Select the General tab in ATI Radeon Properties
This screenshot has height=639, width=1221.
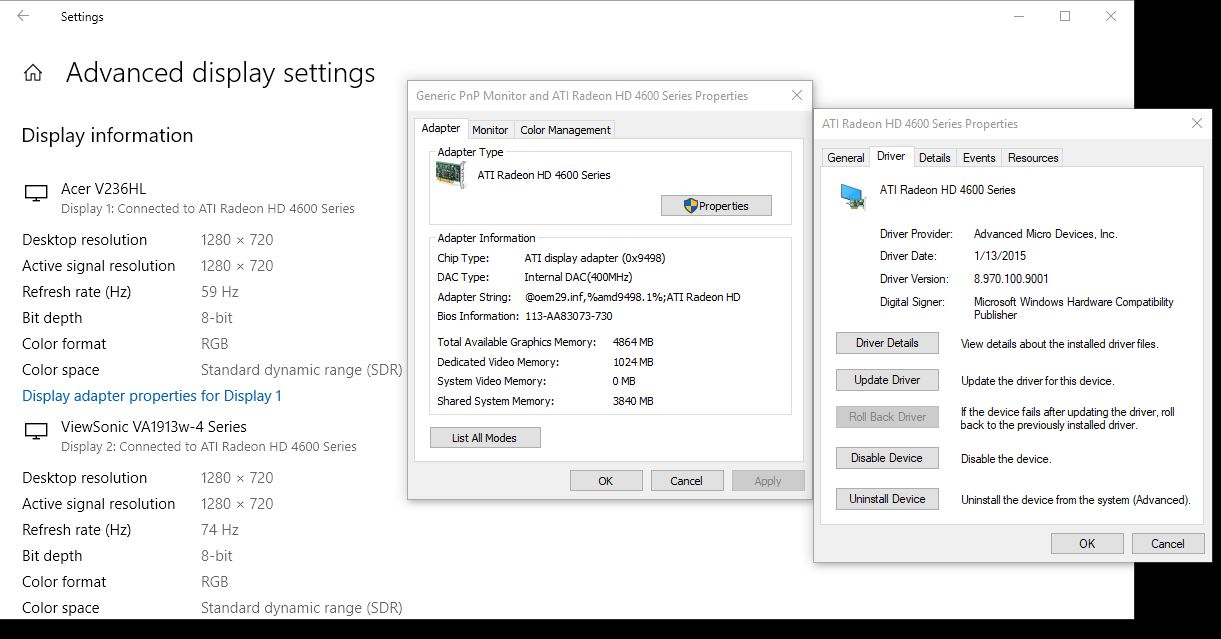tap(846, 158)
